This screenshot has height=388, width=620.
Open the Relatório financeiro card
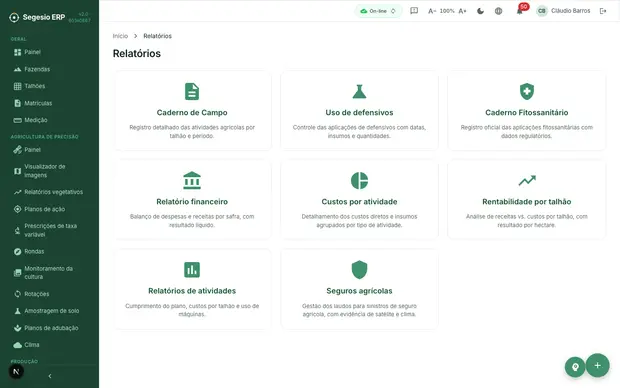tap(192, 200)
